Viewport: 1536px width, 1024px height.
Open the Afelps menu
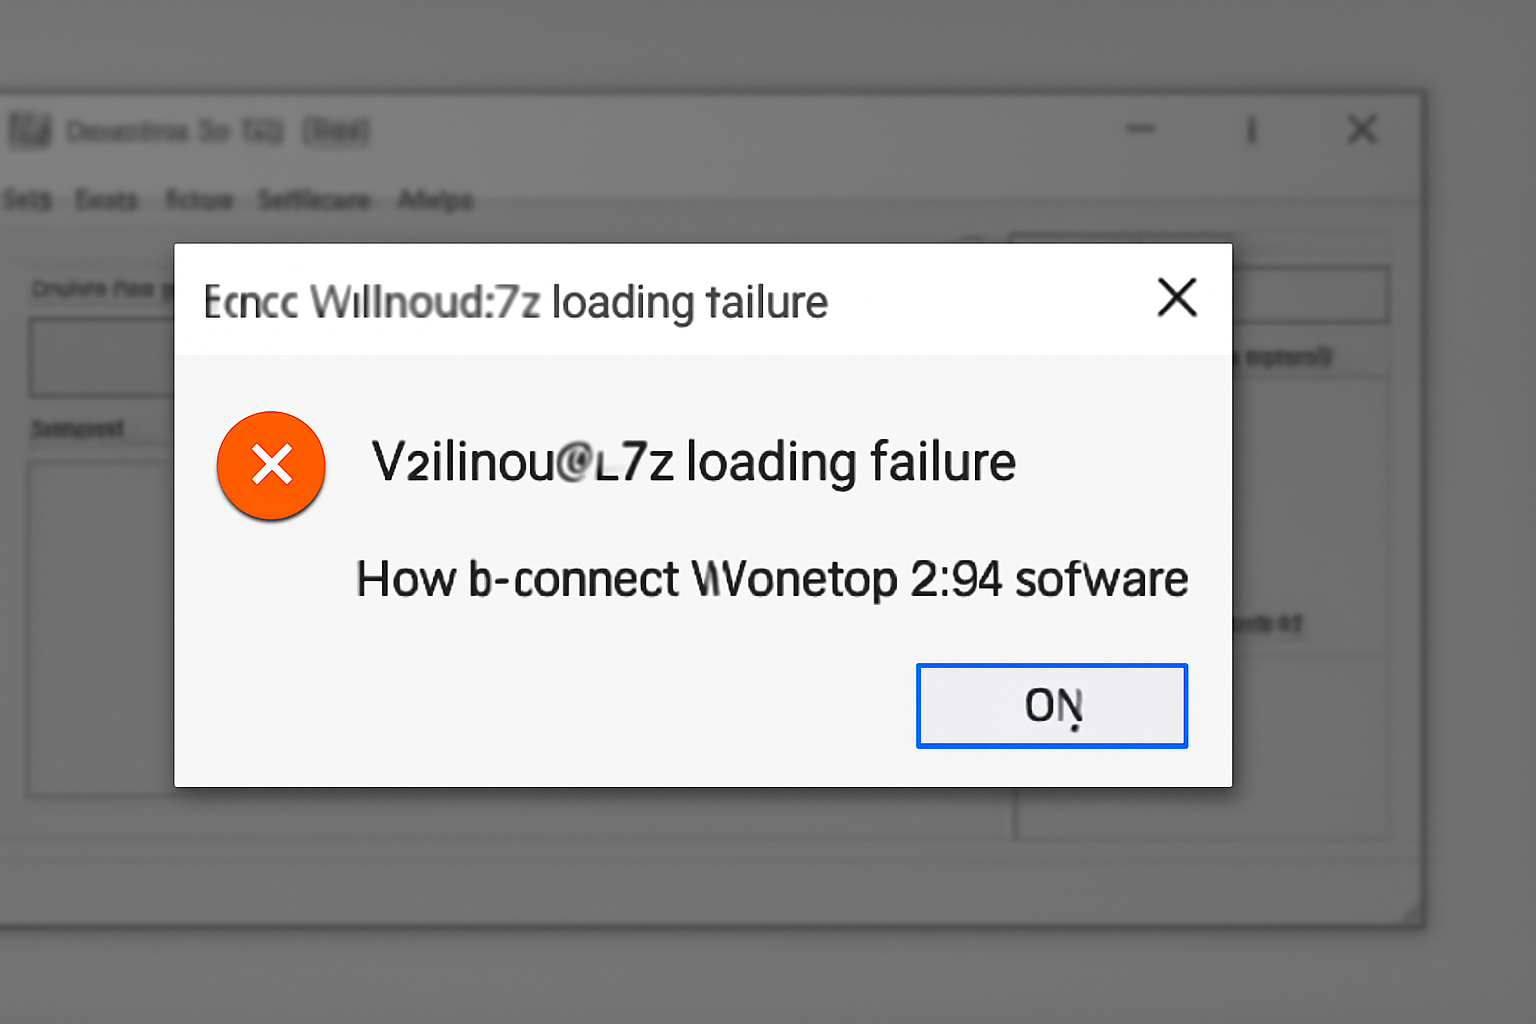coord(437,199)
